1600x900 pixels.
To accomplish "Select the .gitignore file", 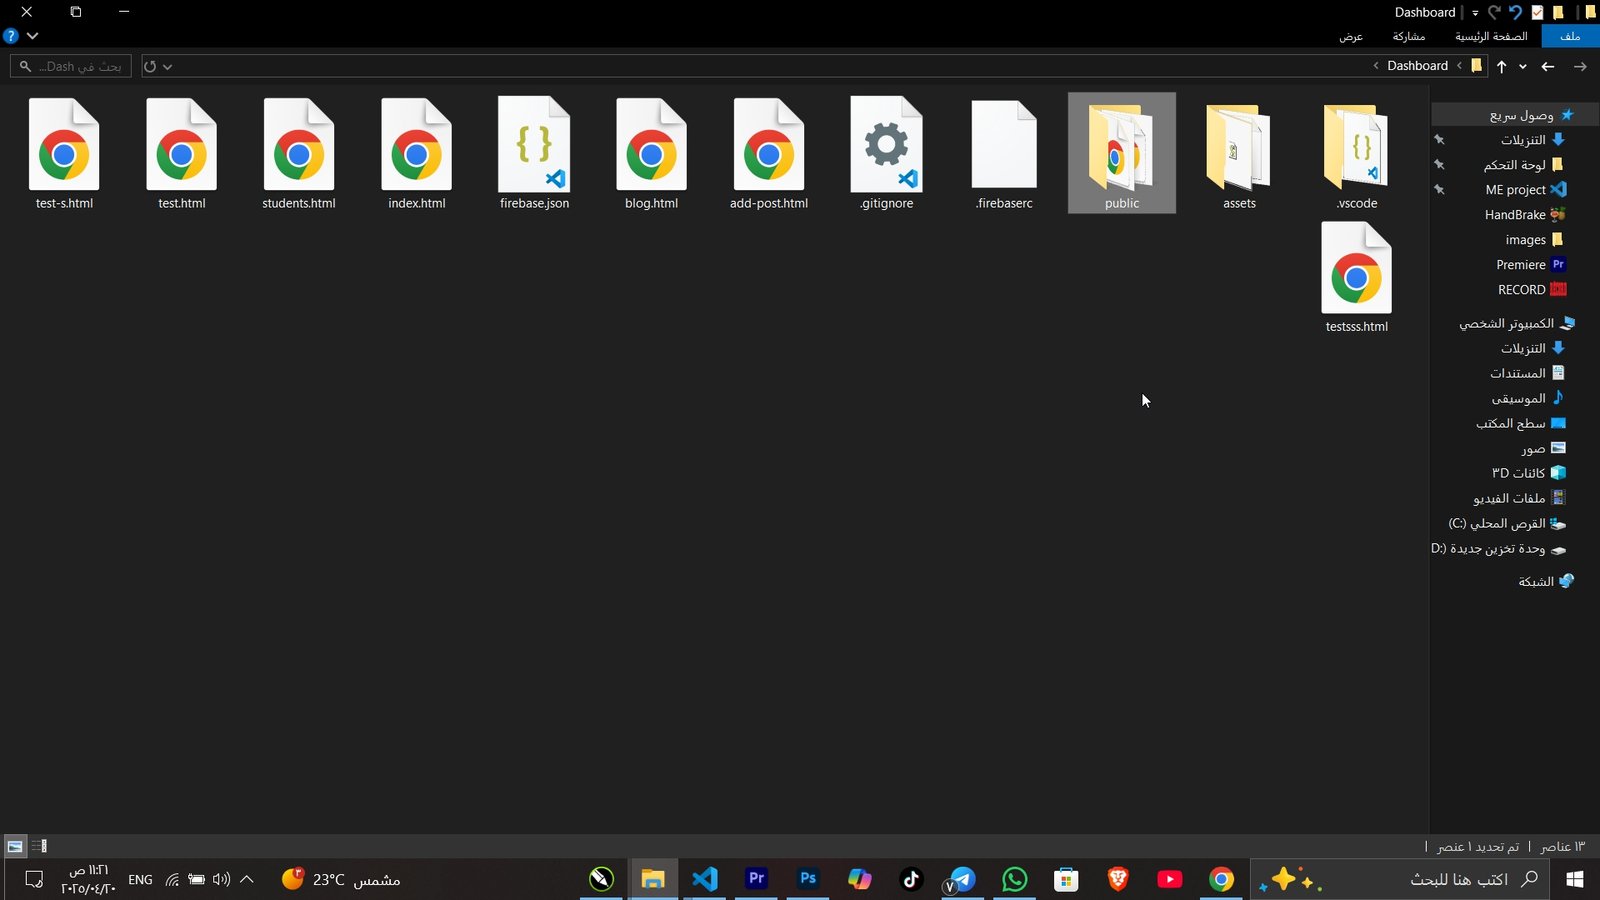I will click(886, 155).
